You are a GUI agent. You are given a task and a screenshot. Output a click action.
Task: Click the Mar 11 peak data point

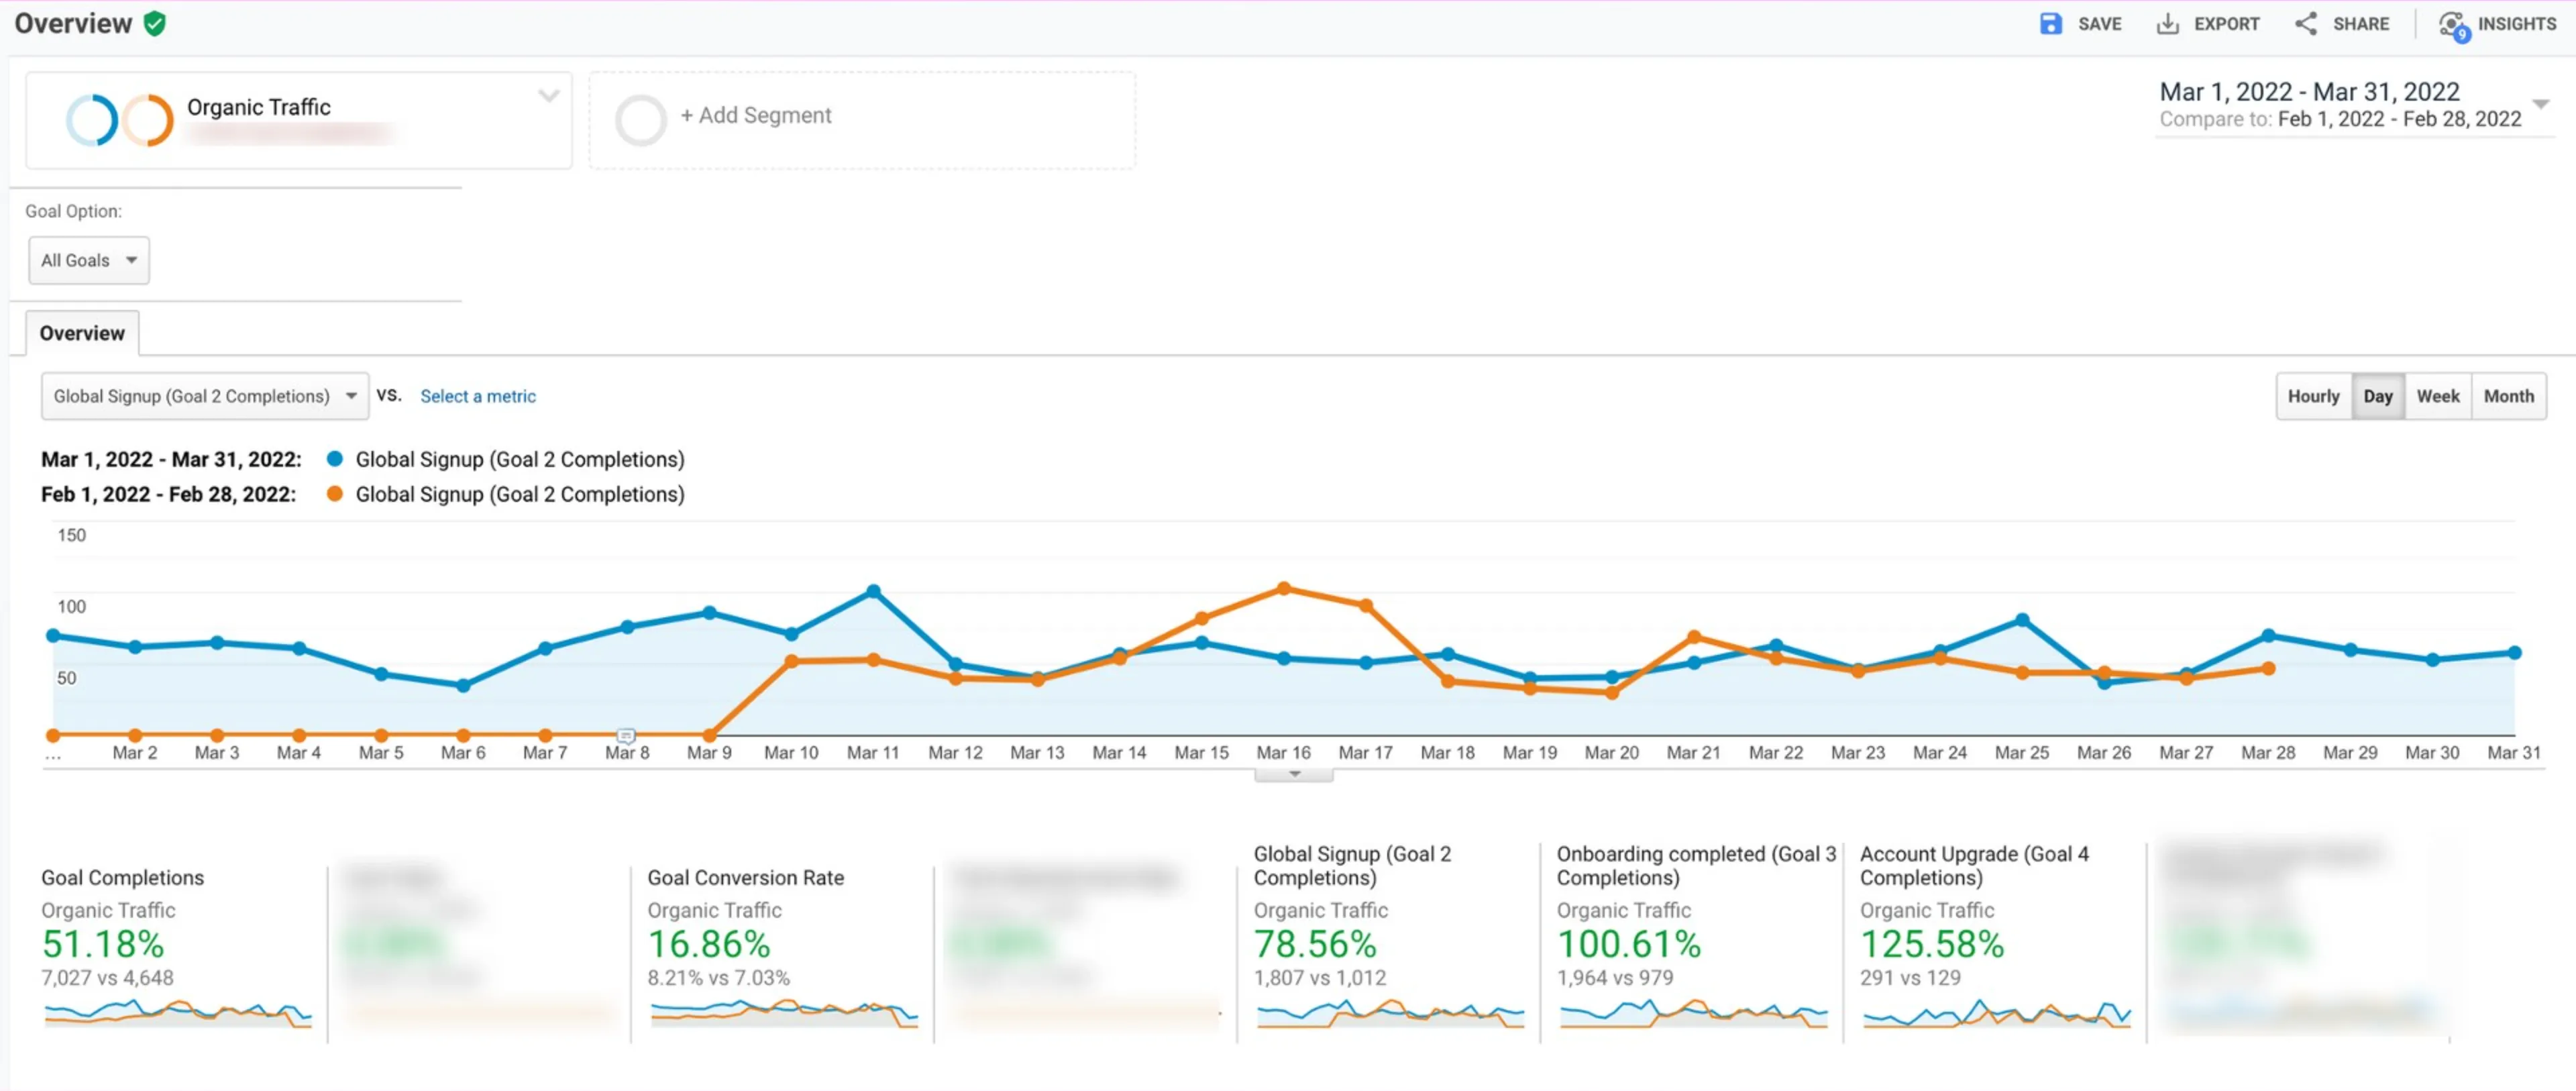pos(873,591)
